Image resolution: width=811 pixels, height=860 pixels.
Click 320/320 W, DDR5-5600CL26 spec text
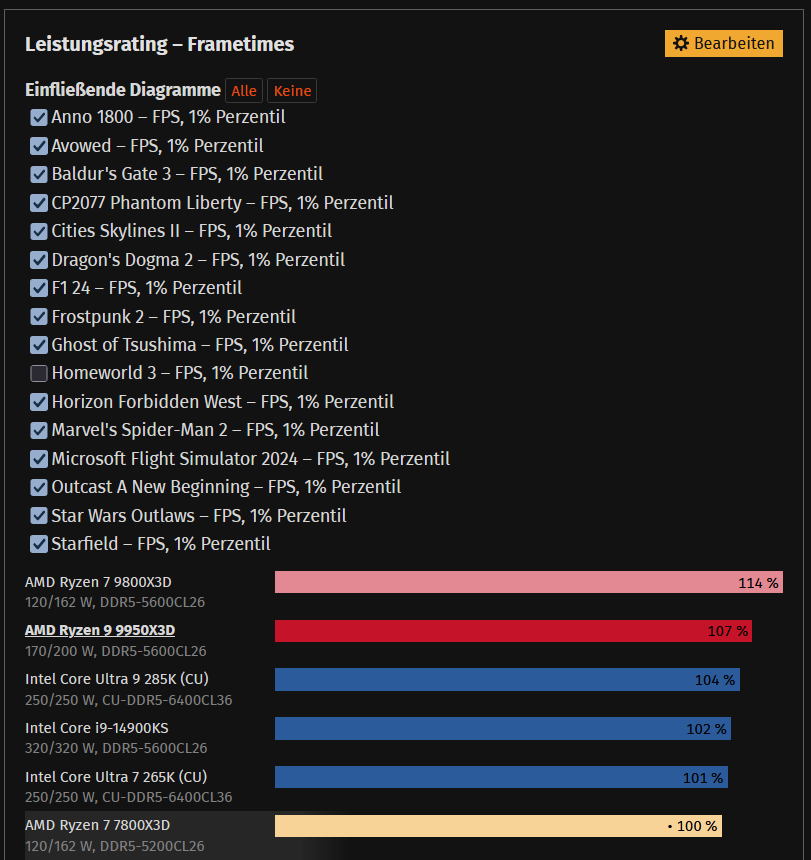click(116, 748)
